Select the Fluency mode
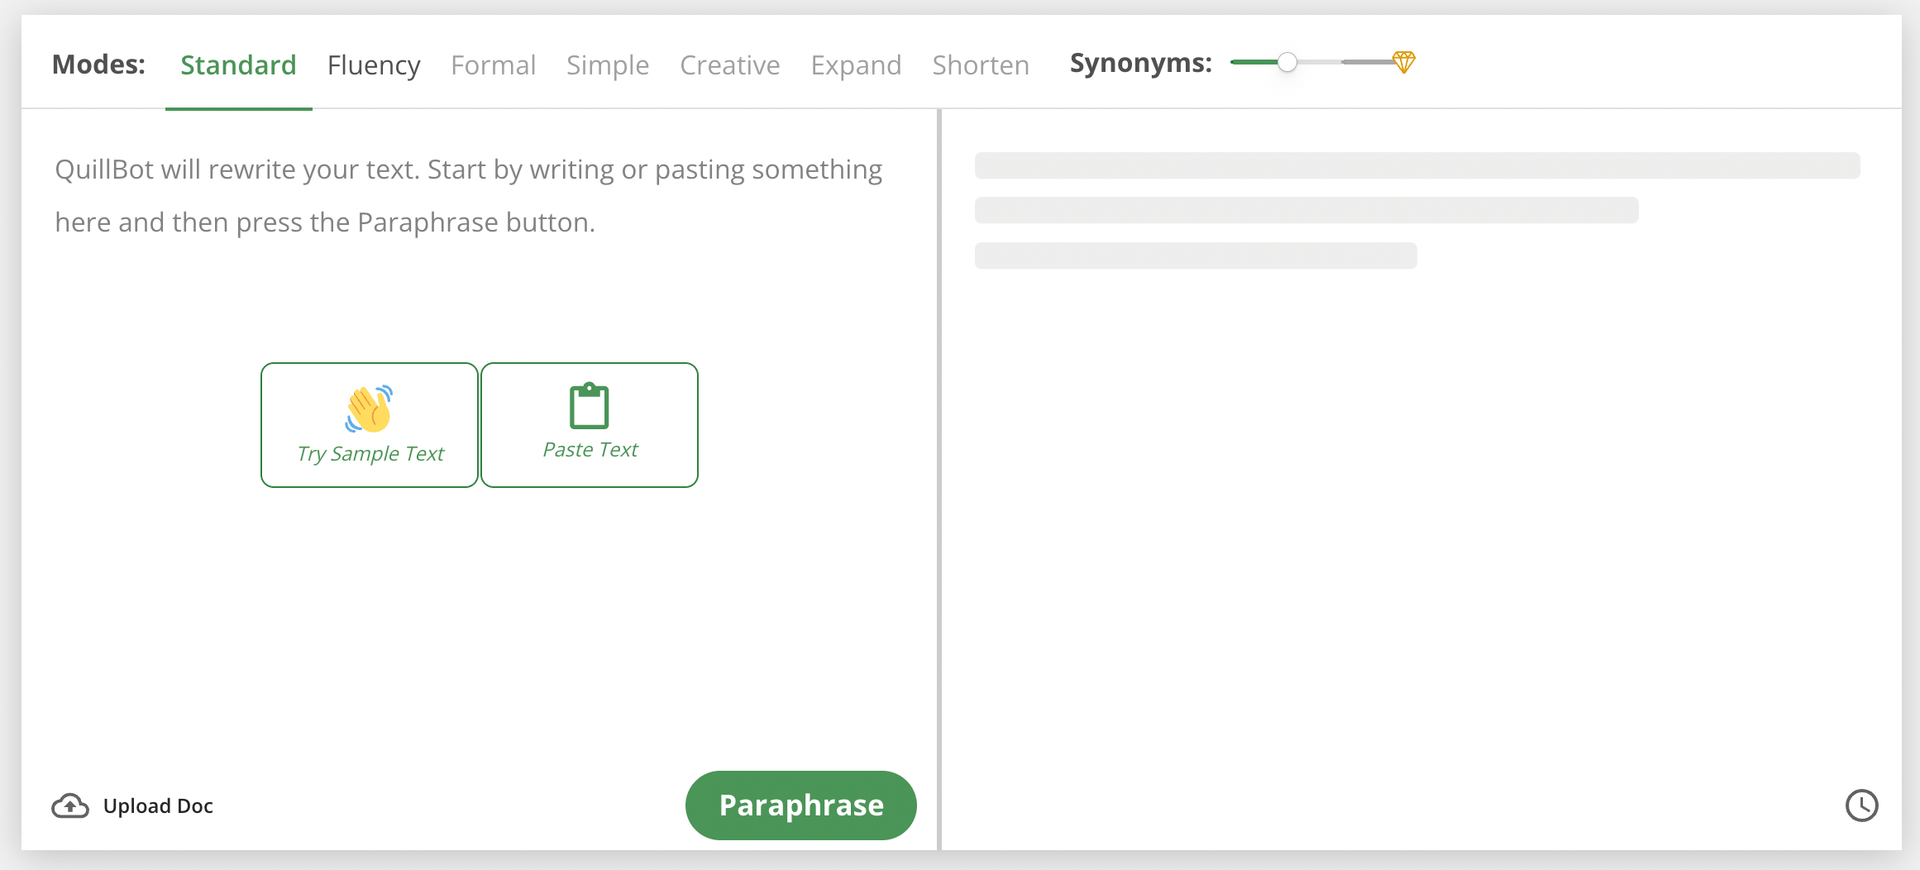Image resolution: width=1920 pixels, height=870 pixels. (374, 65)
